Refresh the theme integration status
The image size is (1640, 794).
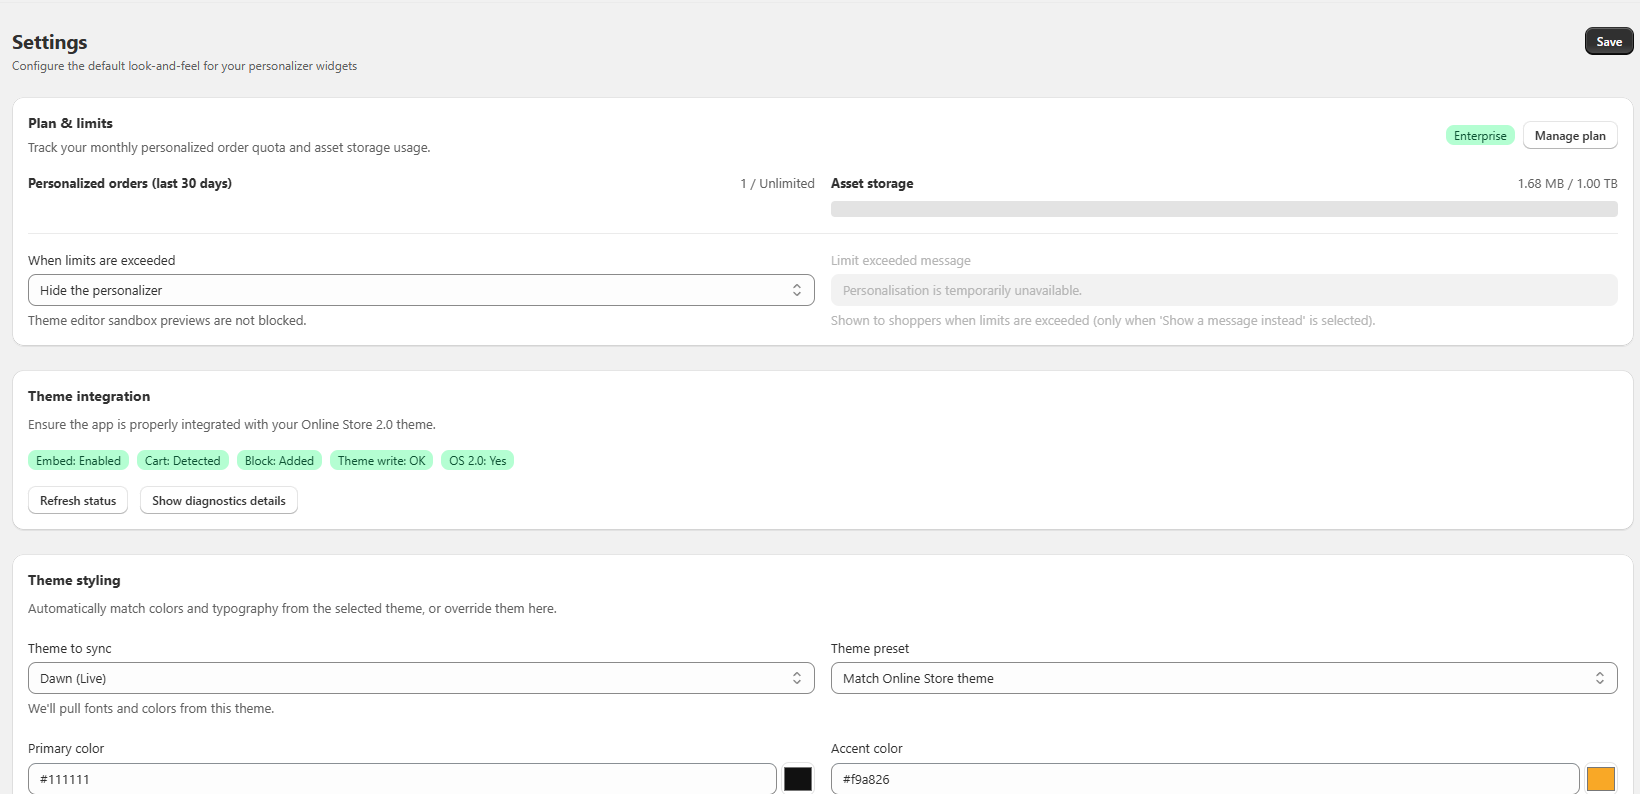78,501
